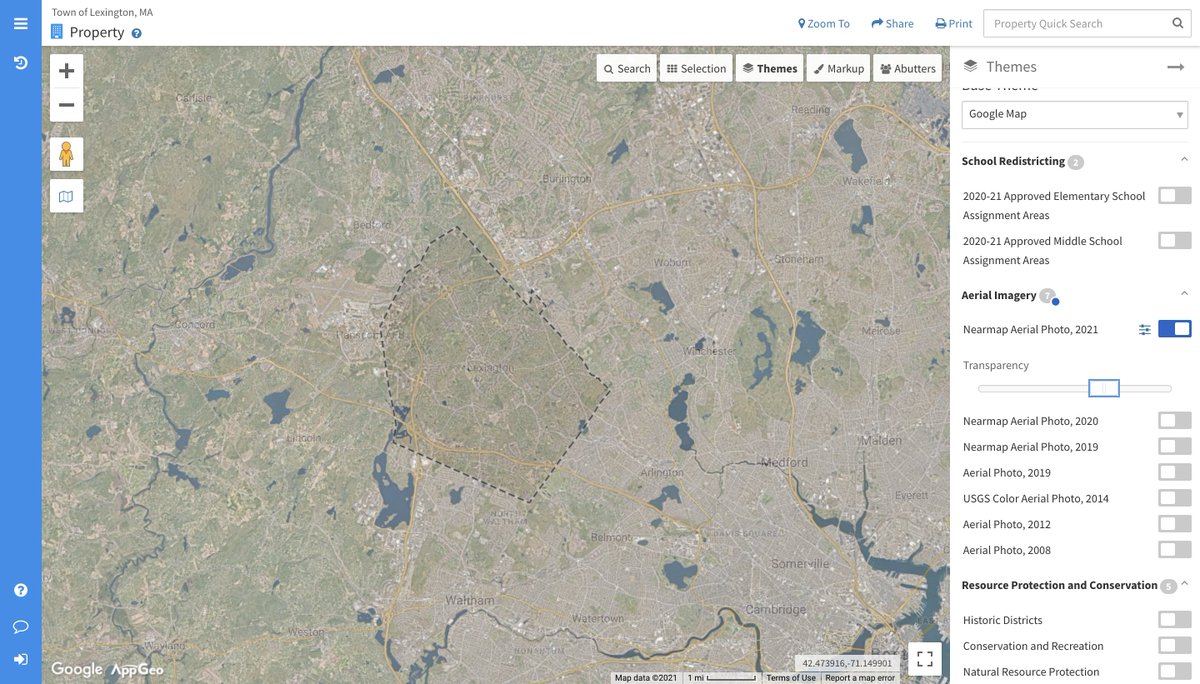This screenshot has width=1200, height=684.
Task: Enable Aerial Photo 2012 layer
Action: pyautogui.click(x=1175, y=524)
